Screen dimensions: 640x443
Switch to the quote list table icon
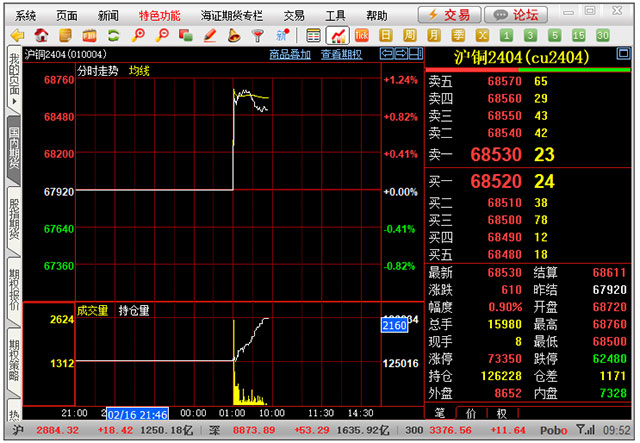[x=313, y=36]
